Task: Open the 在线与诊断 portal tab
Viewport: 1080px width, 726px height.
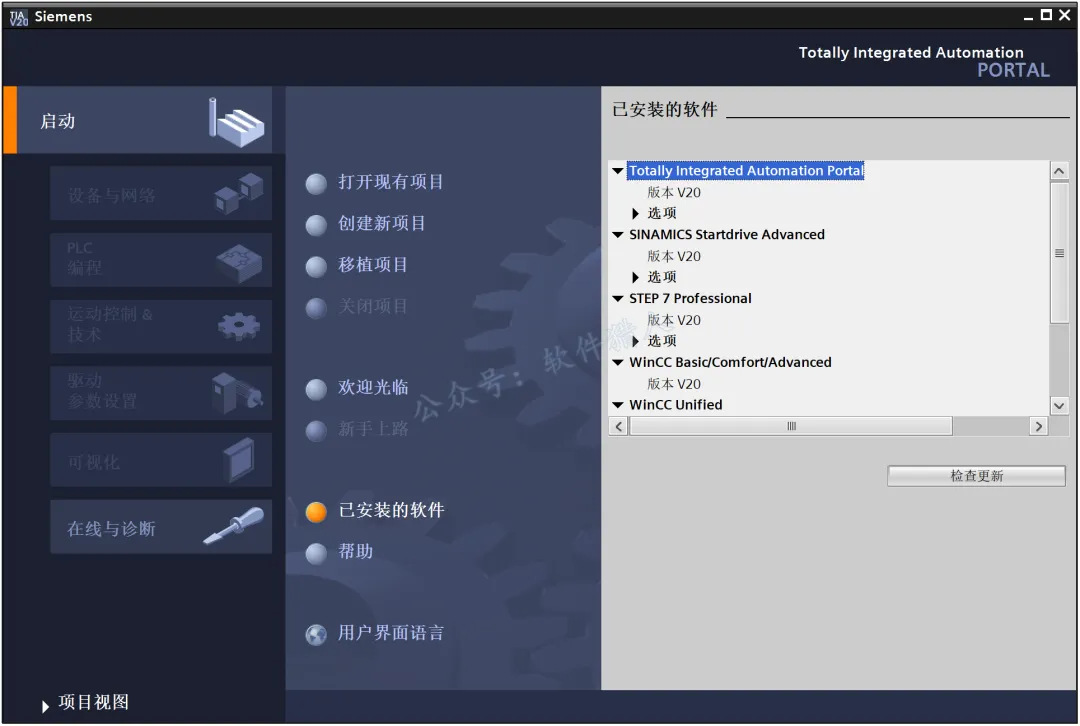Action: point(161,528)
